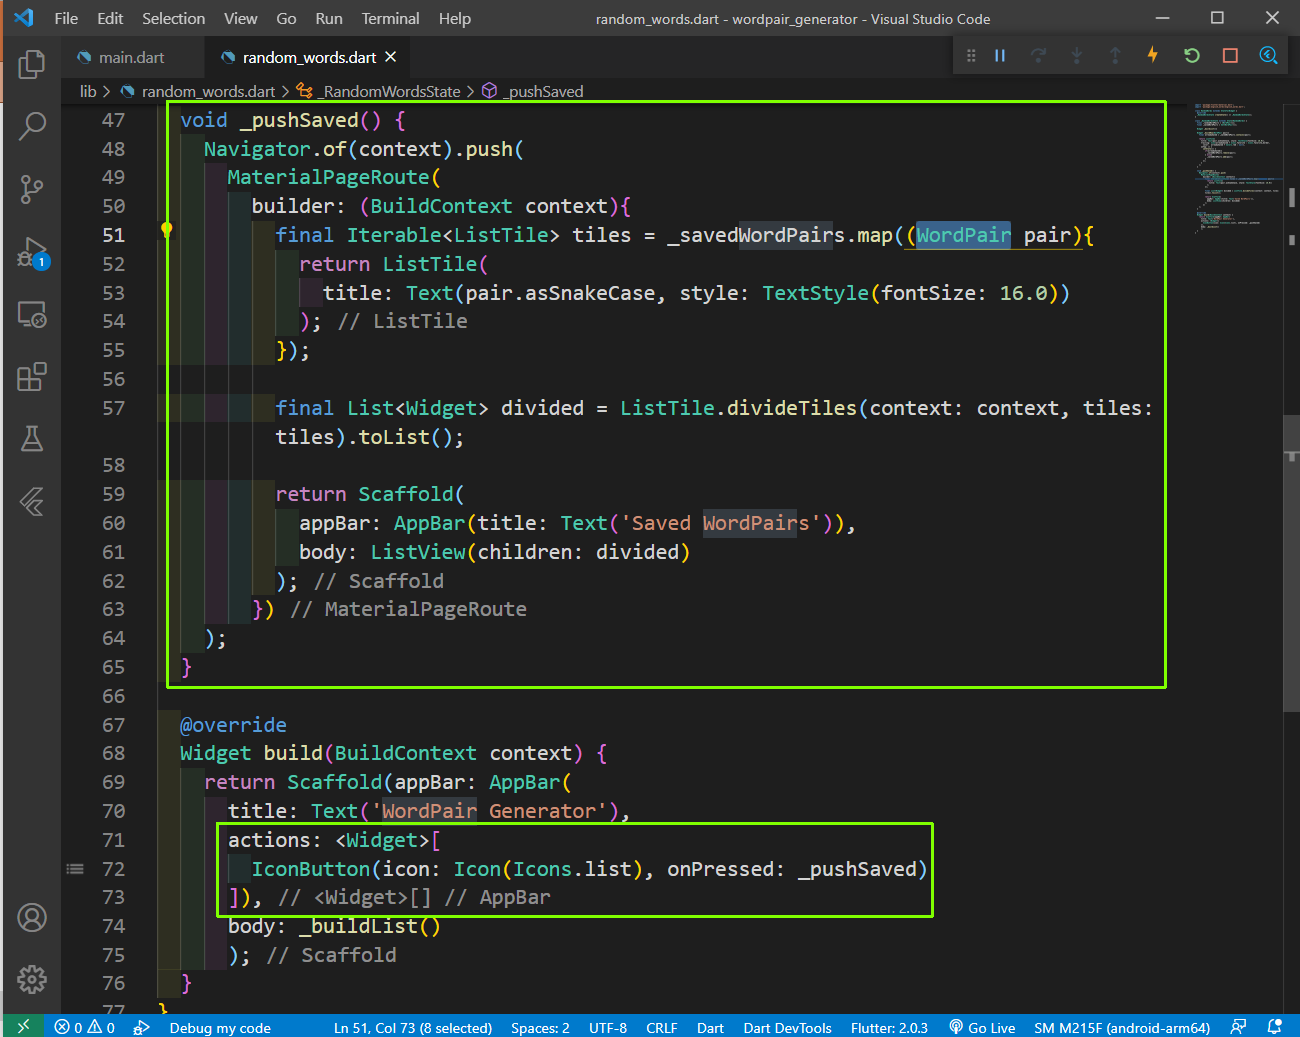
Task: Expand the random_words.dart breadcrumb
Action: point(208,91)
